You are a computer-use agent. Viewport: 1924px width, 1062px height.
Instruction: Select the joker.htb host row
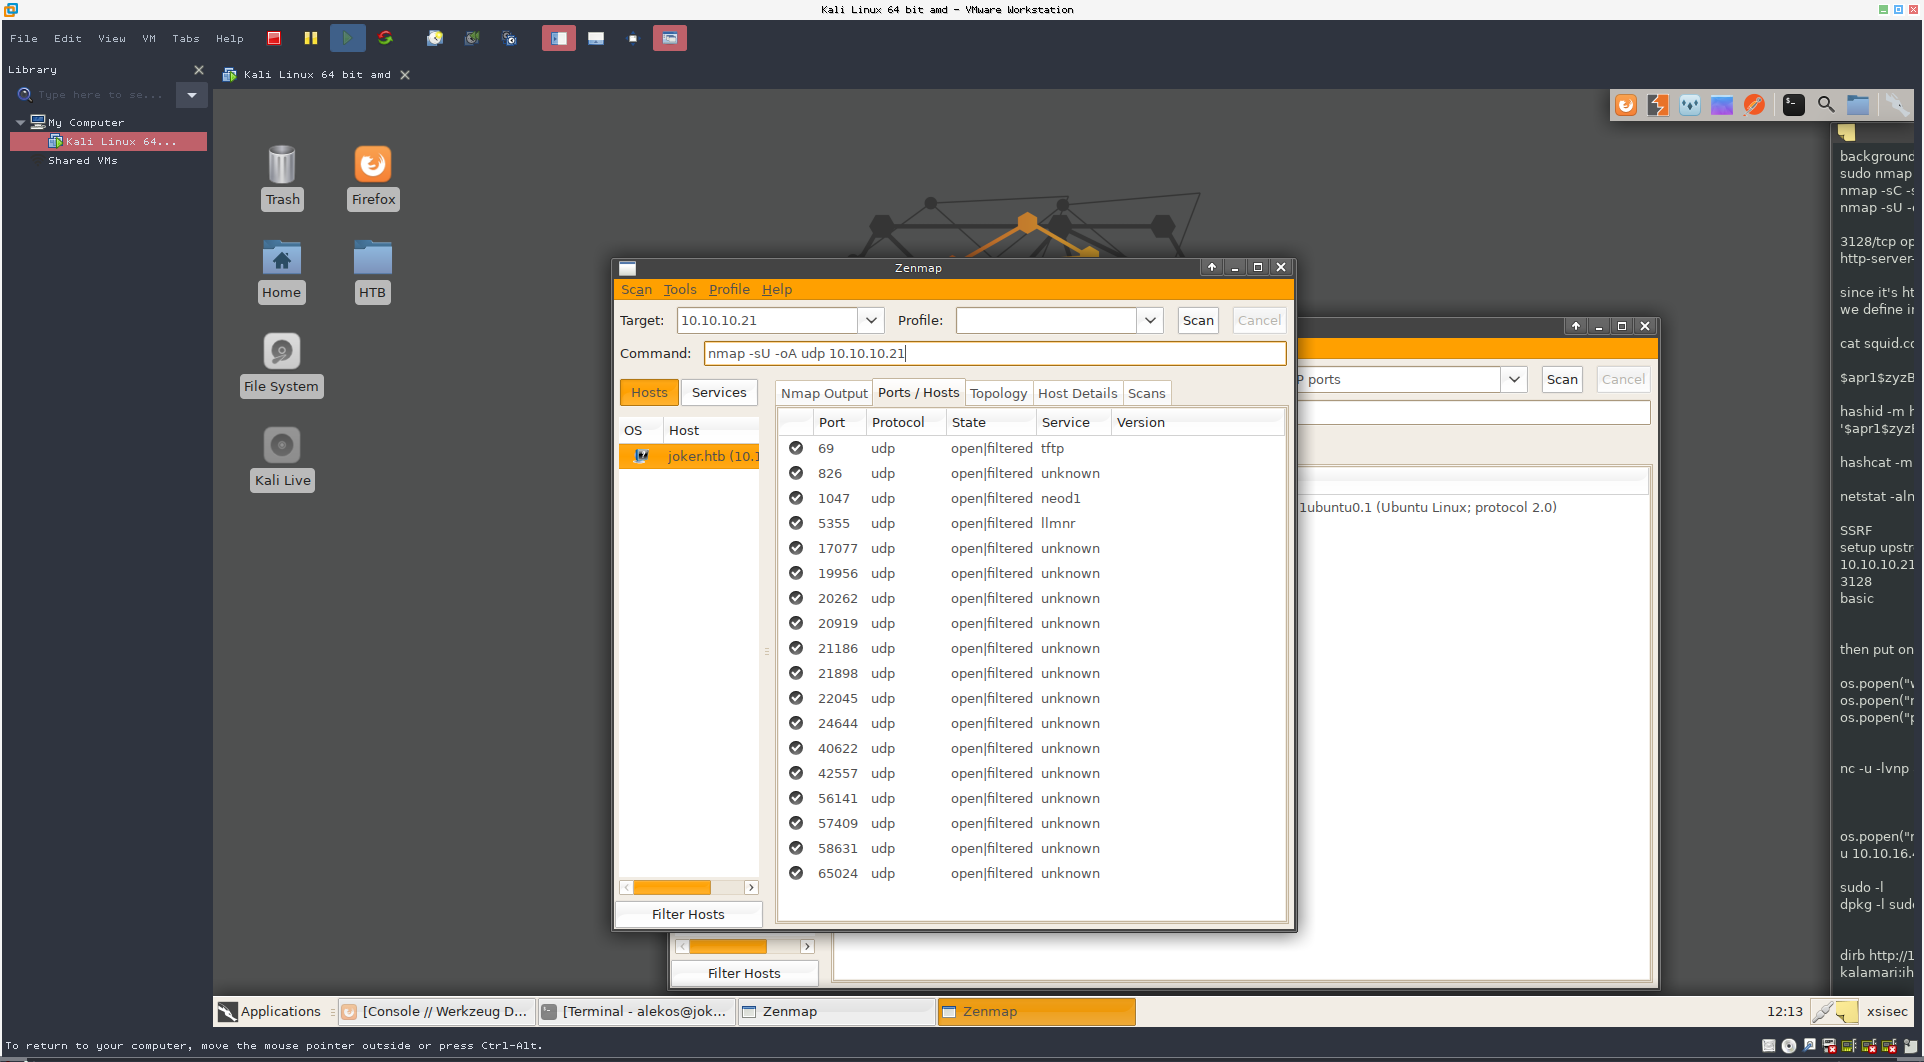690,456
